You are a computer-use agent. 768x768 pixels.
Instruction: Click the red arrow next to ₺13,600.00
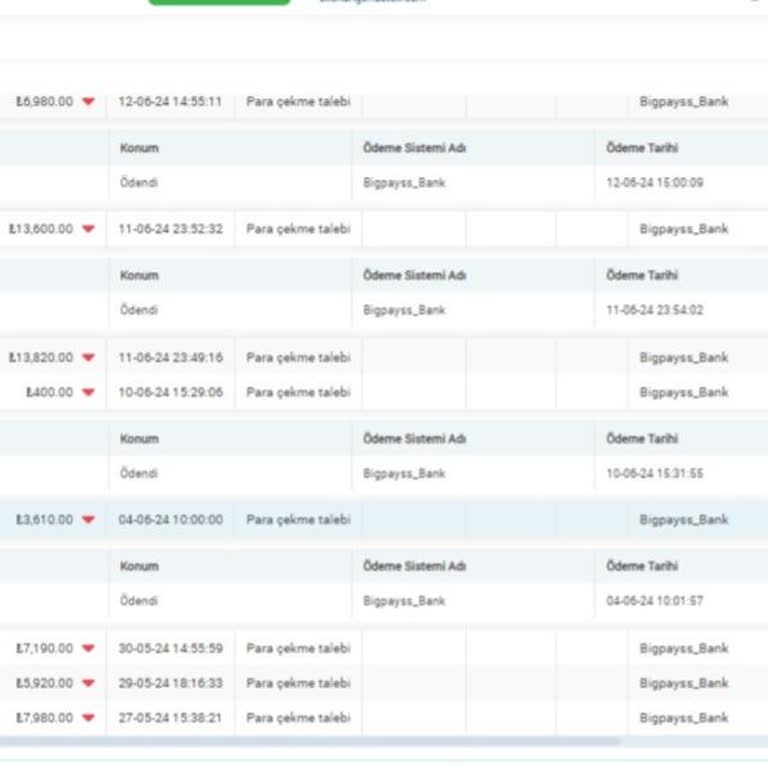pos(89,229)
